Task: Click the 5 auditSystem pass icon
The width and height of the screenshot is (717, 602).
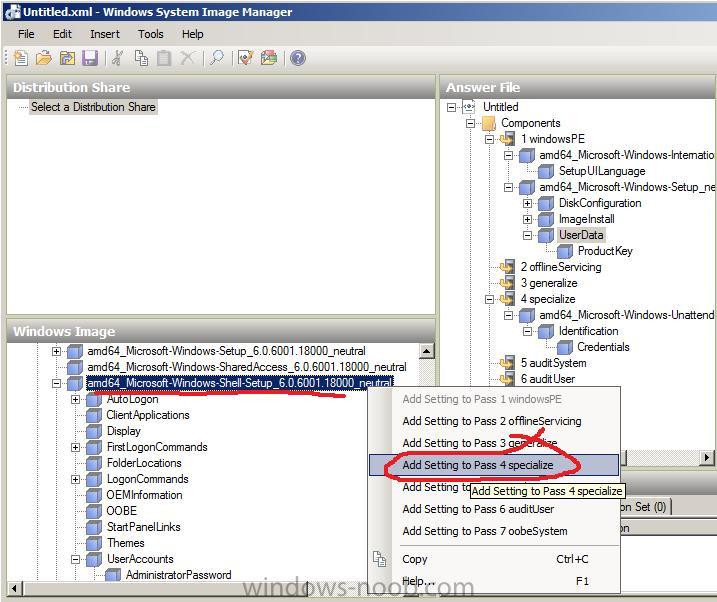Action: point(508,363)
